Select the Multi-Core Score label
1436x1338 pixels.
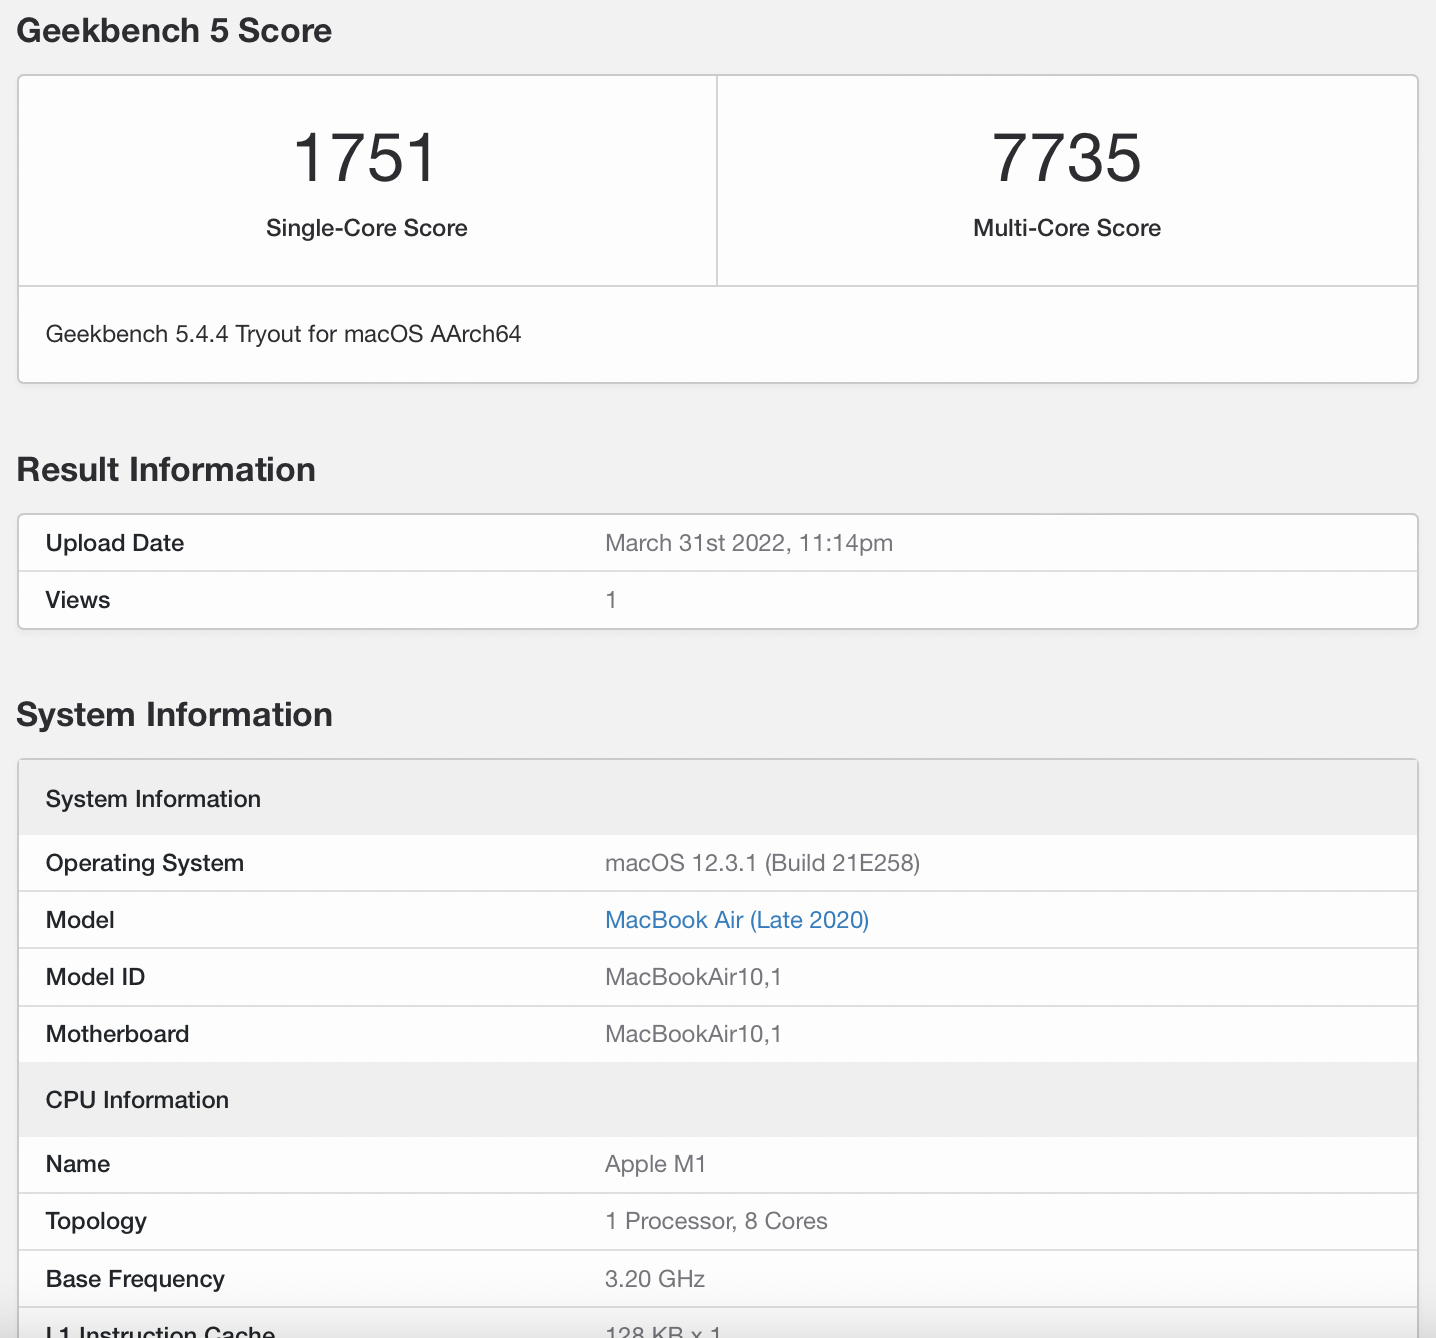(1067, 228)
